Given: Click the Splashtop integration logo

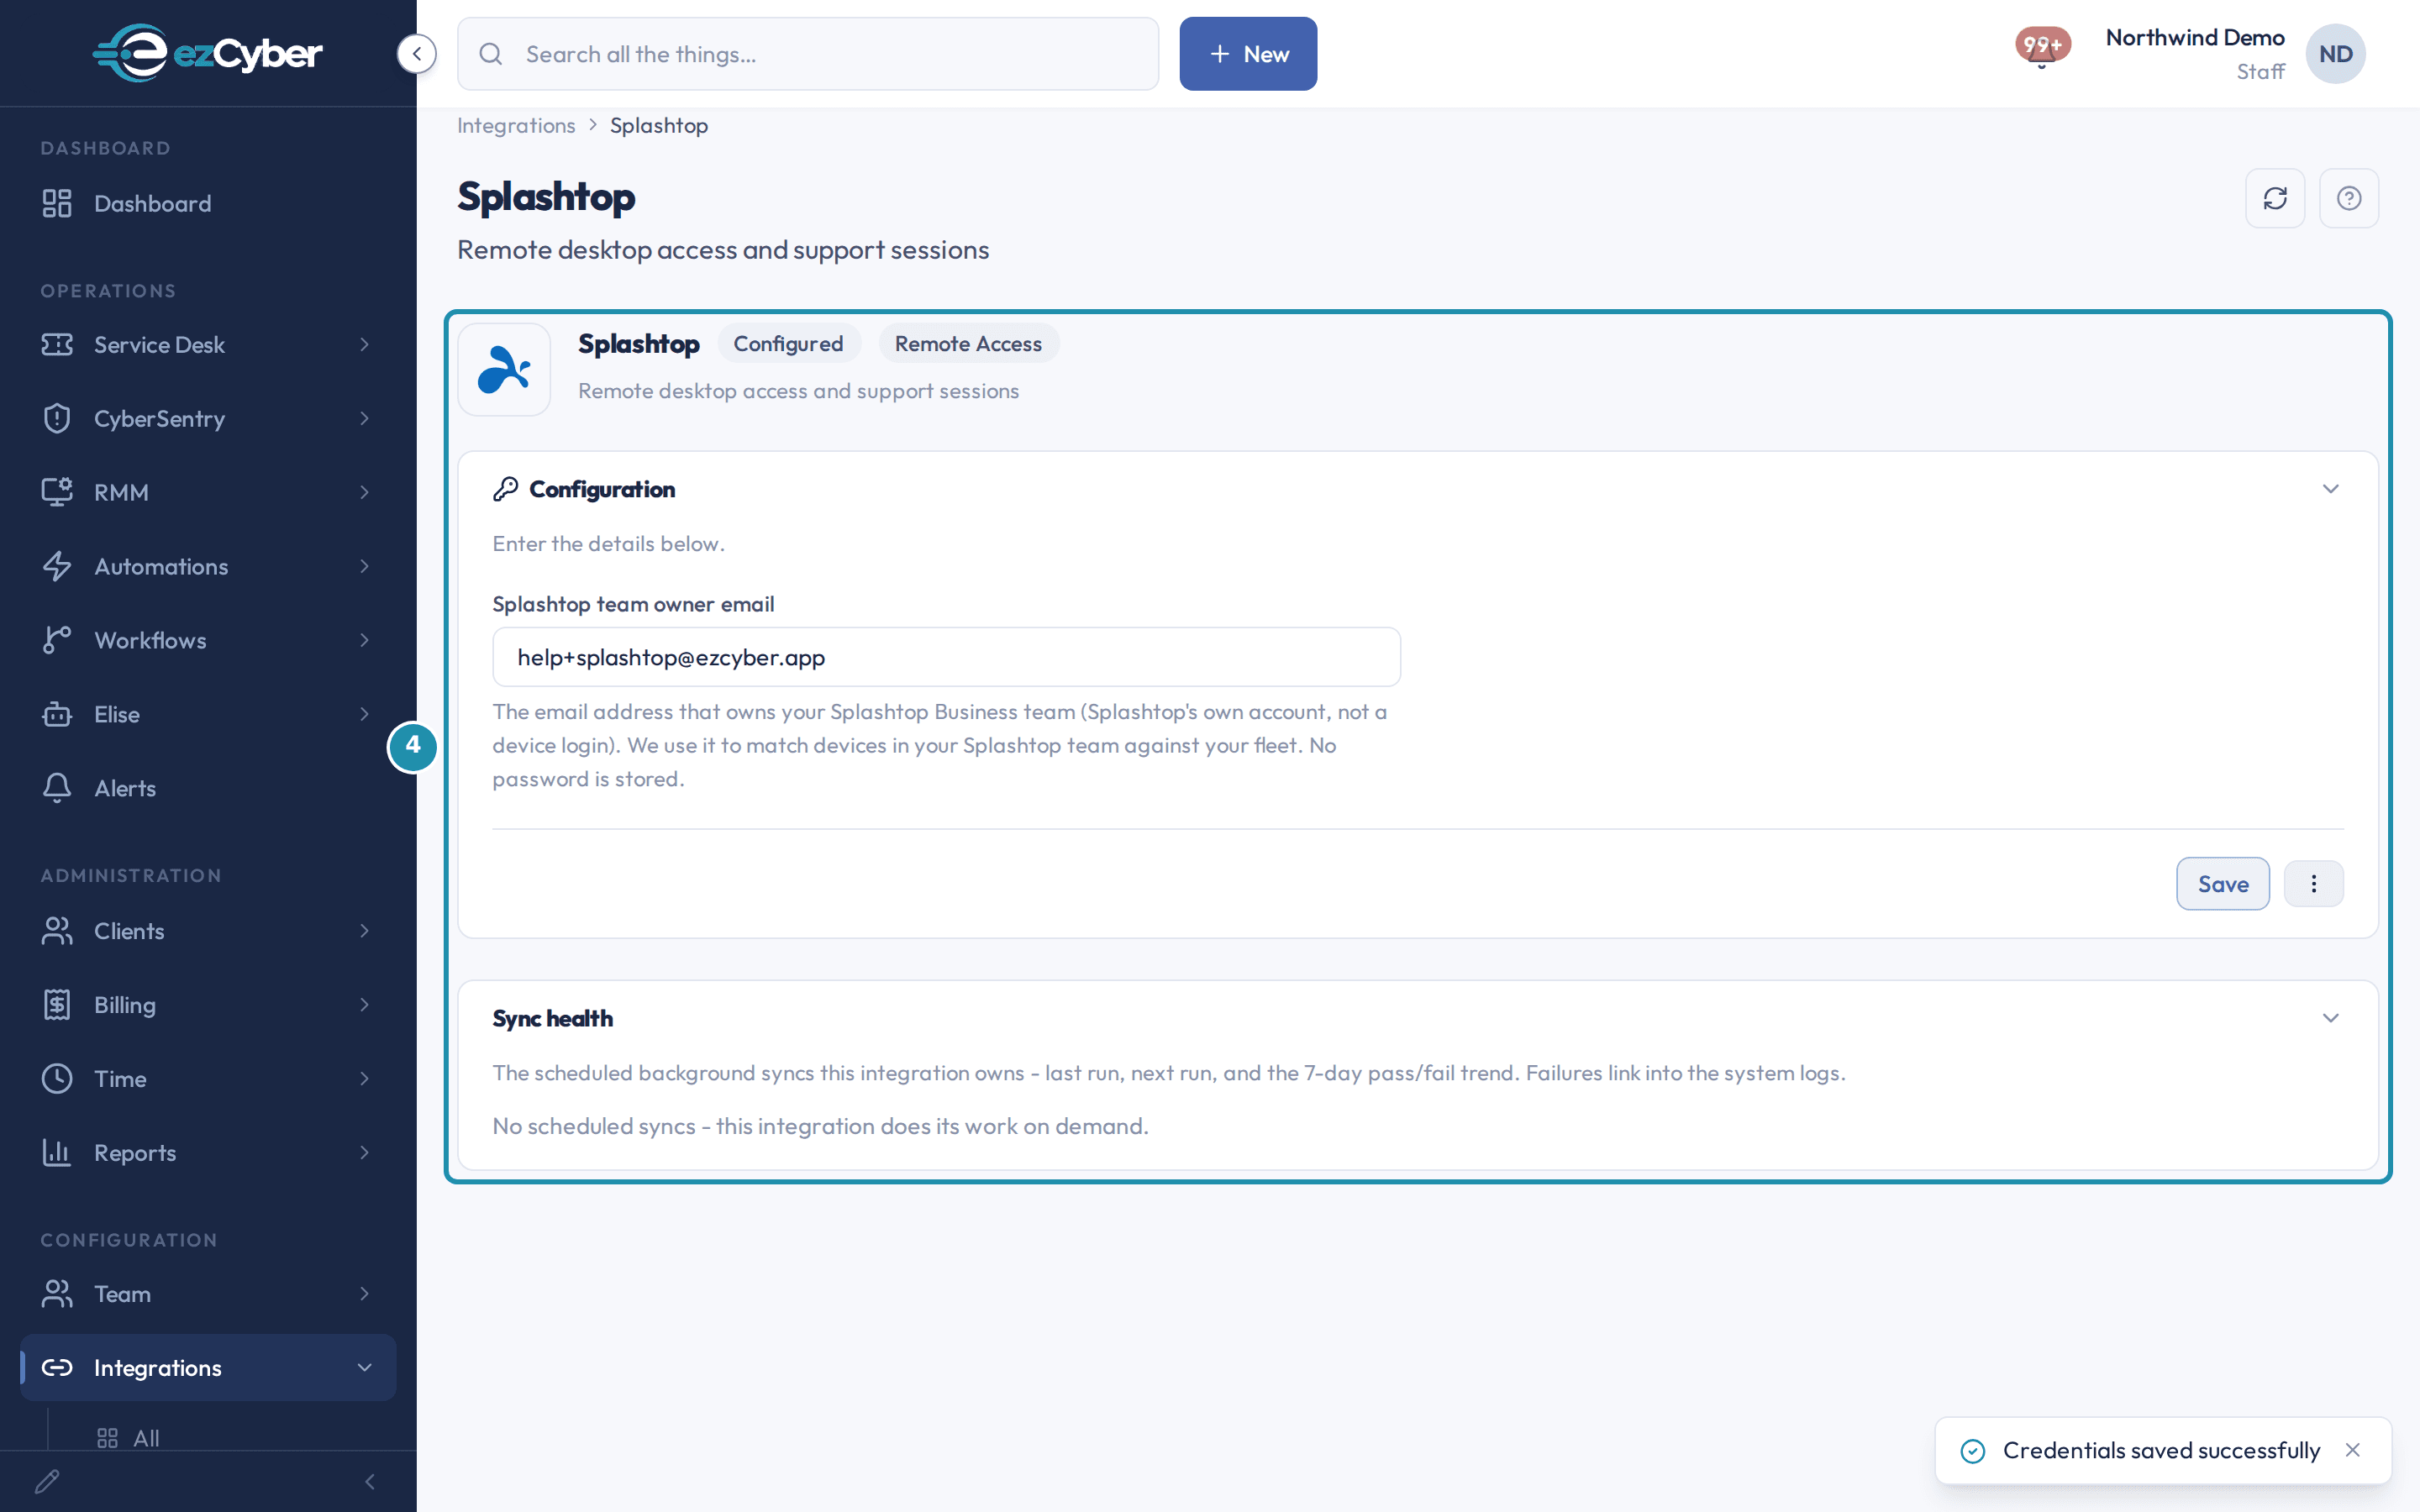Looking at the screenshot, I should point(504,369).
